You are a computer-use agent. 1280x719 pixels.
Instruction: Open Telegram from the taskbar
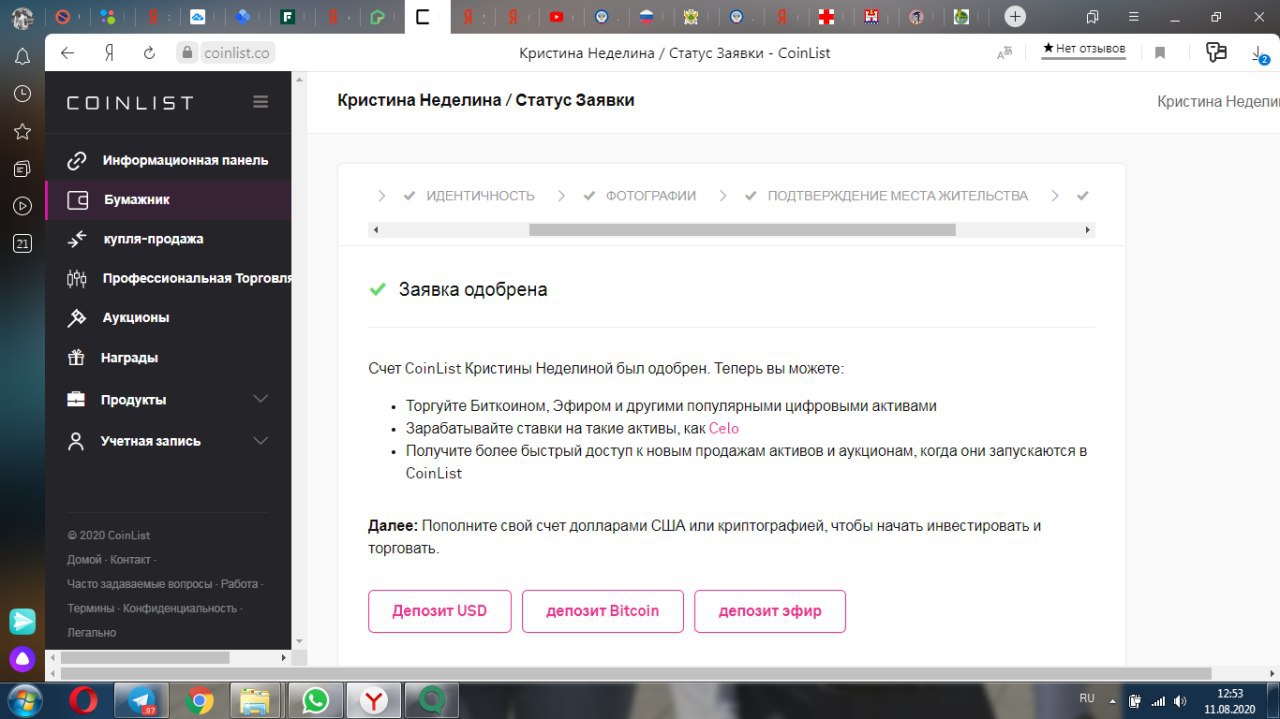[x=142, y=700]
